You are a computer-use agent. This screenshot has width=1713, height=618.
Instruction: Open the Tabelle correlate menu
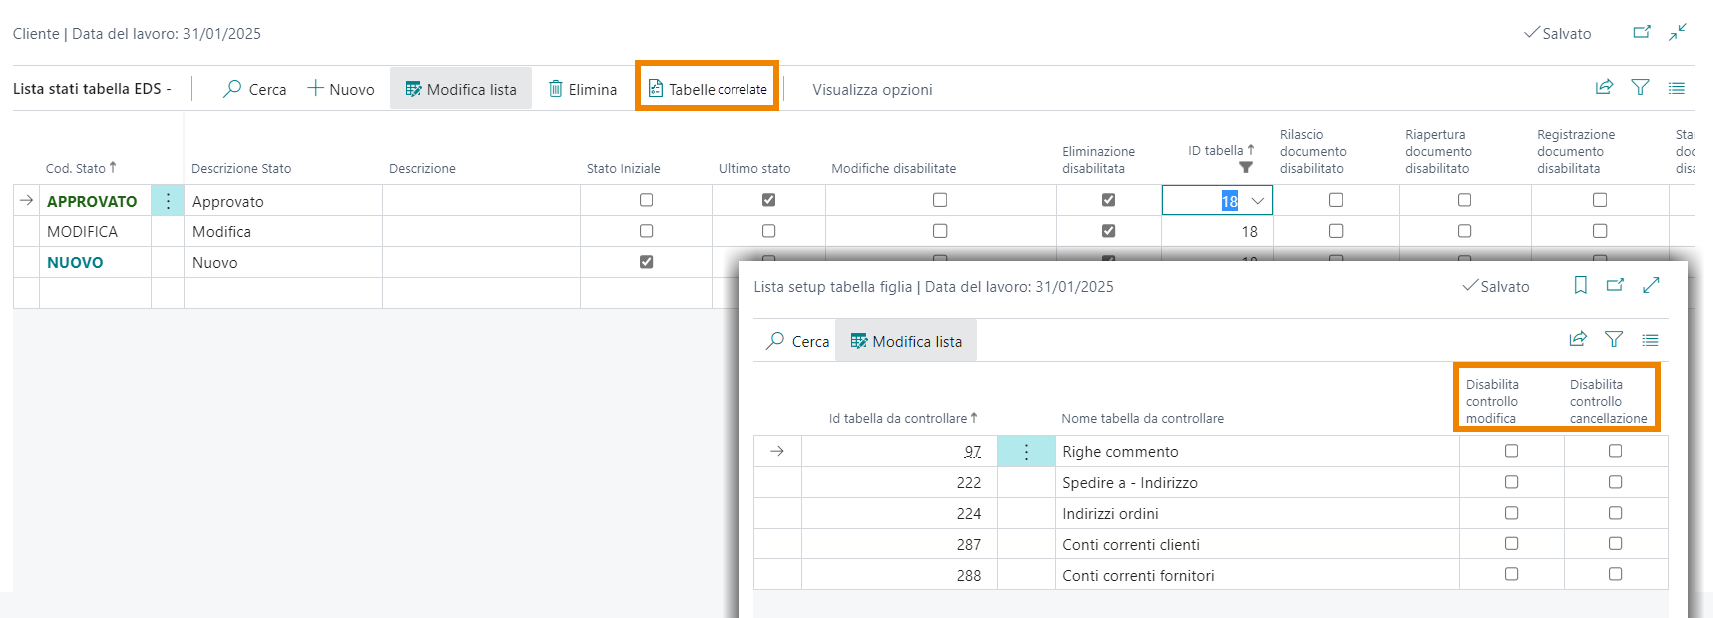click(707, 89)
